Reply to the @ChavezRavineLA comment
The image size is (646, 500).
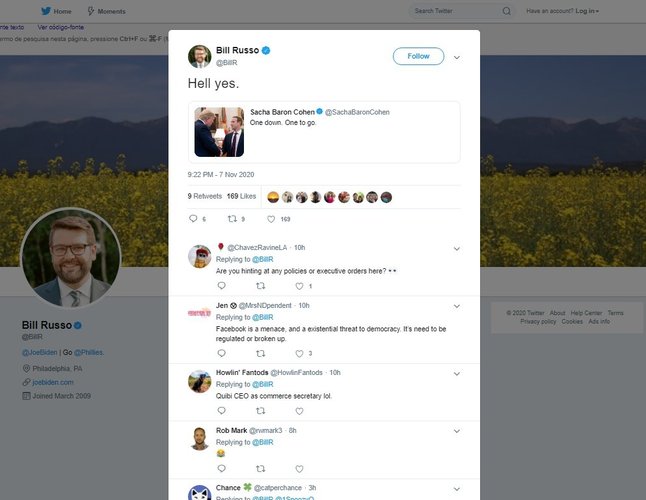[x=221, y=285]
